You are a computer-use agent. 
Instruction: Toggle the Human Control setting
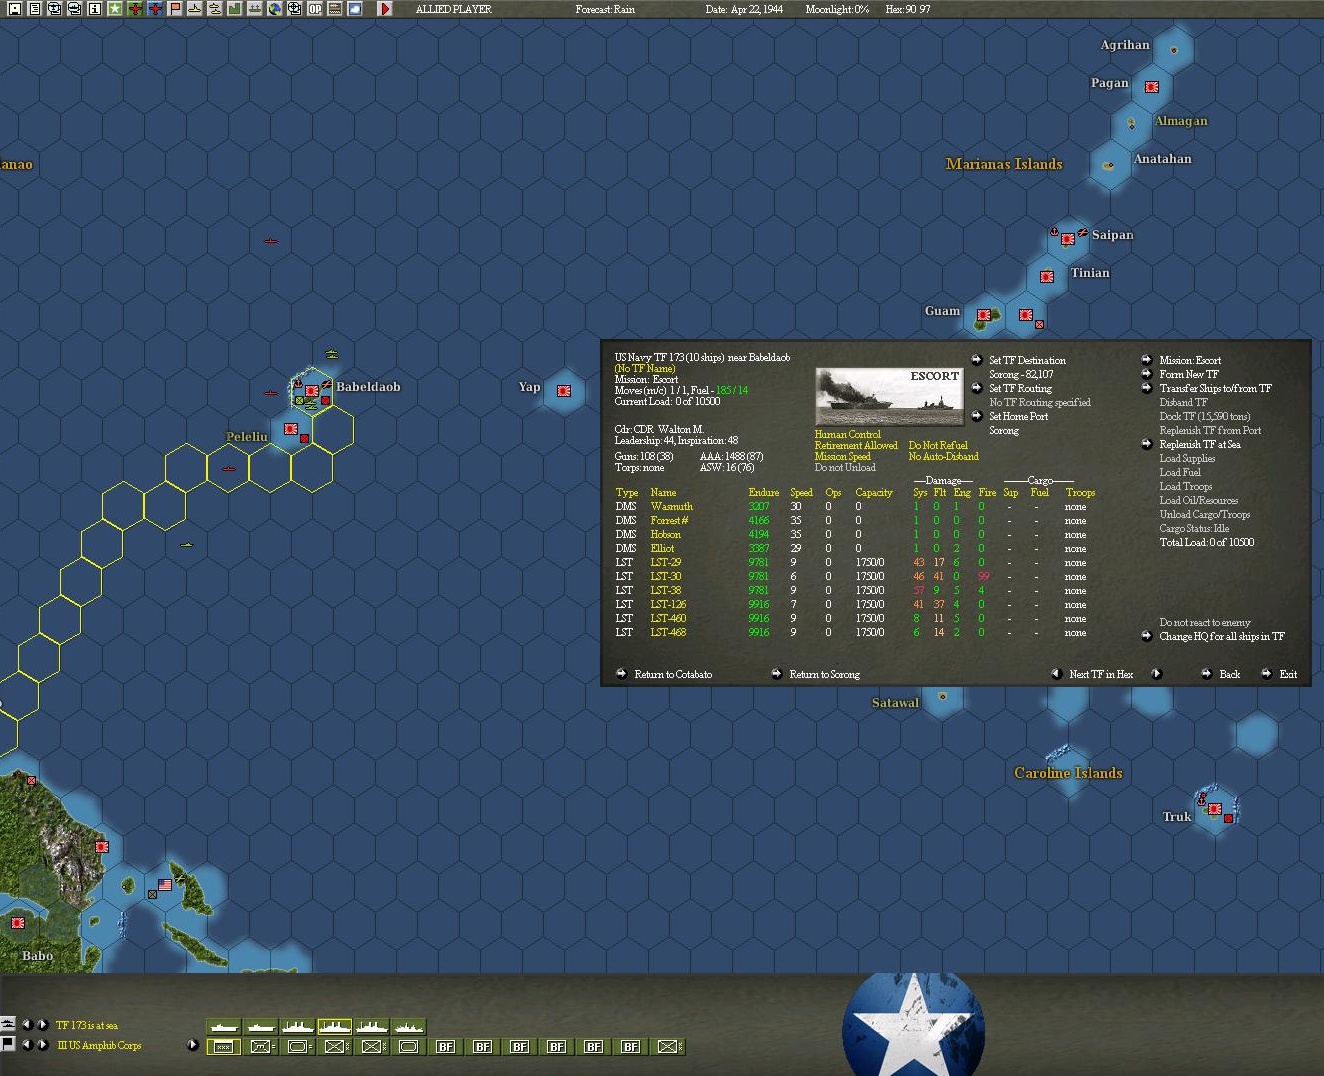tap(847, 434)
